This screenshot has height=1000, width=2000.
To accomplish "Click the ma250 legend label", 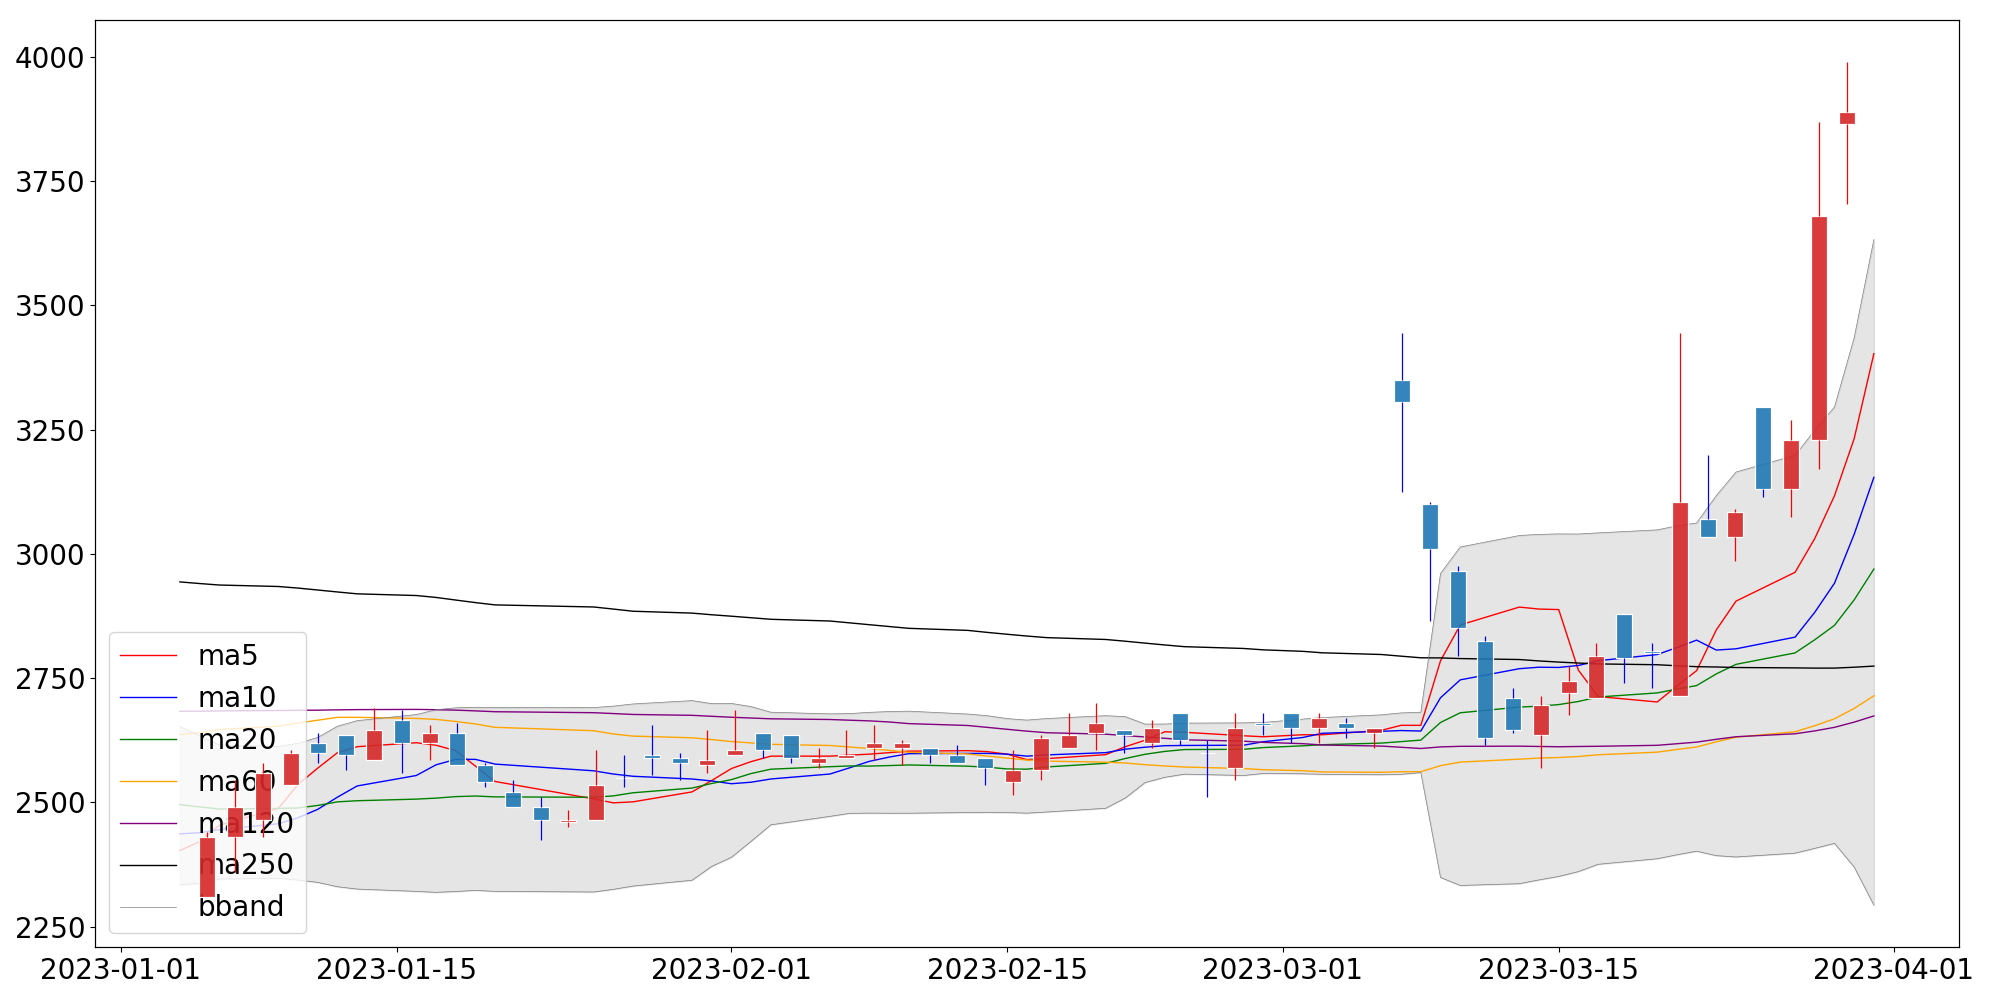I will click(x=246, y=865).
